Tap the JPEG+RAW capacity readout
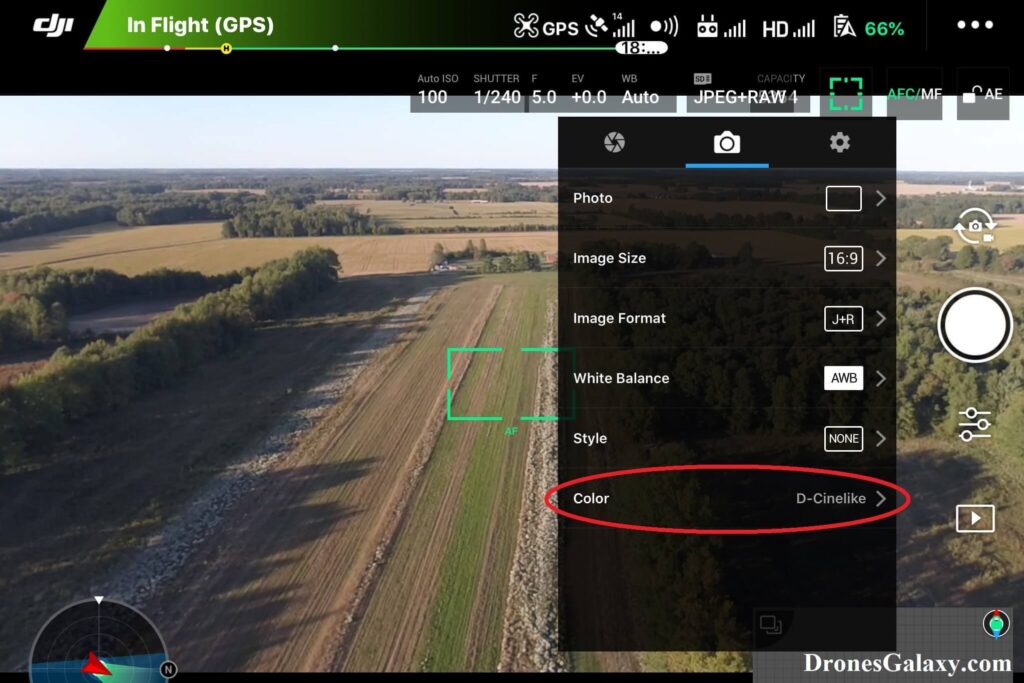1024x683 pixels. click(x=748, y=89)
